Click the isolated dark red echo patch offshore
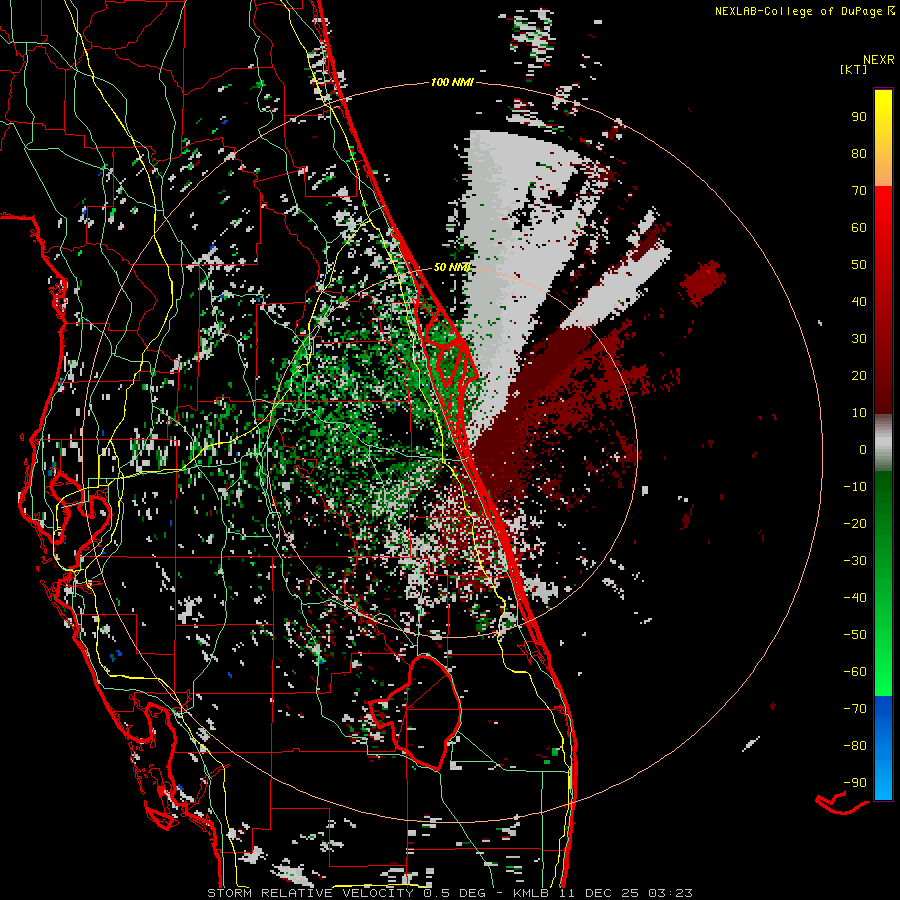The height and width of the screenshot is (900, 900). point(703,282)
